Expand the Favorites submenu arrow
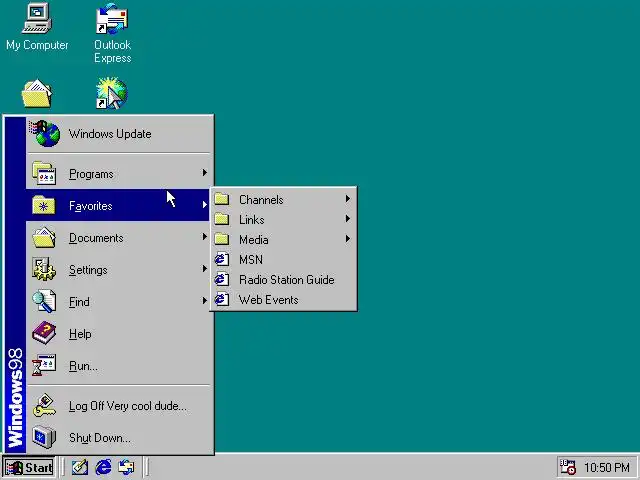Image resolution: width=640 pixels, height=480 pixels. click(x=204, y=204)
